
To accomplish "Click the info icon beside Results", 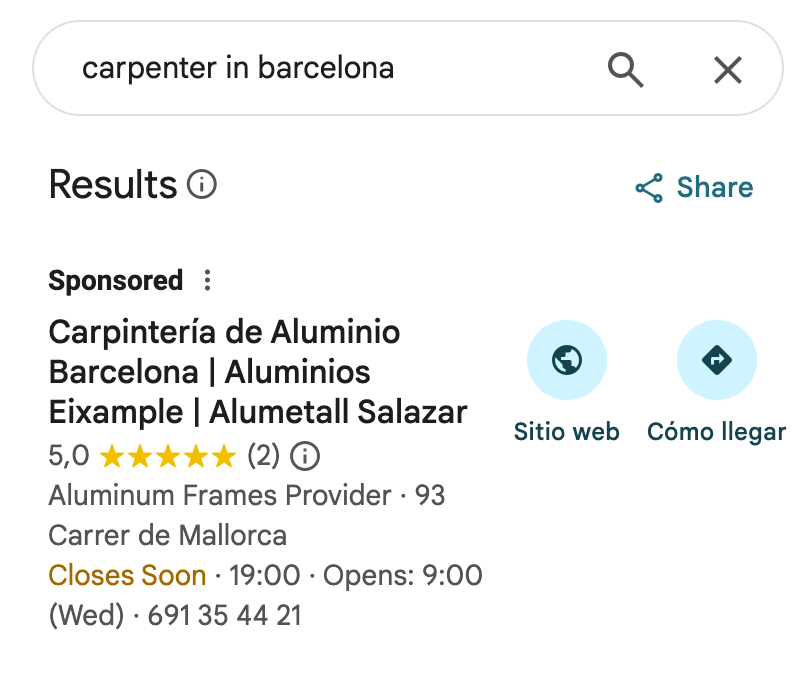I will (202, 185).
